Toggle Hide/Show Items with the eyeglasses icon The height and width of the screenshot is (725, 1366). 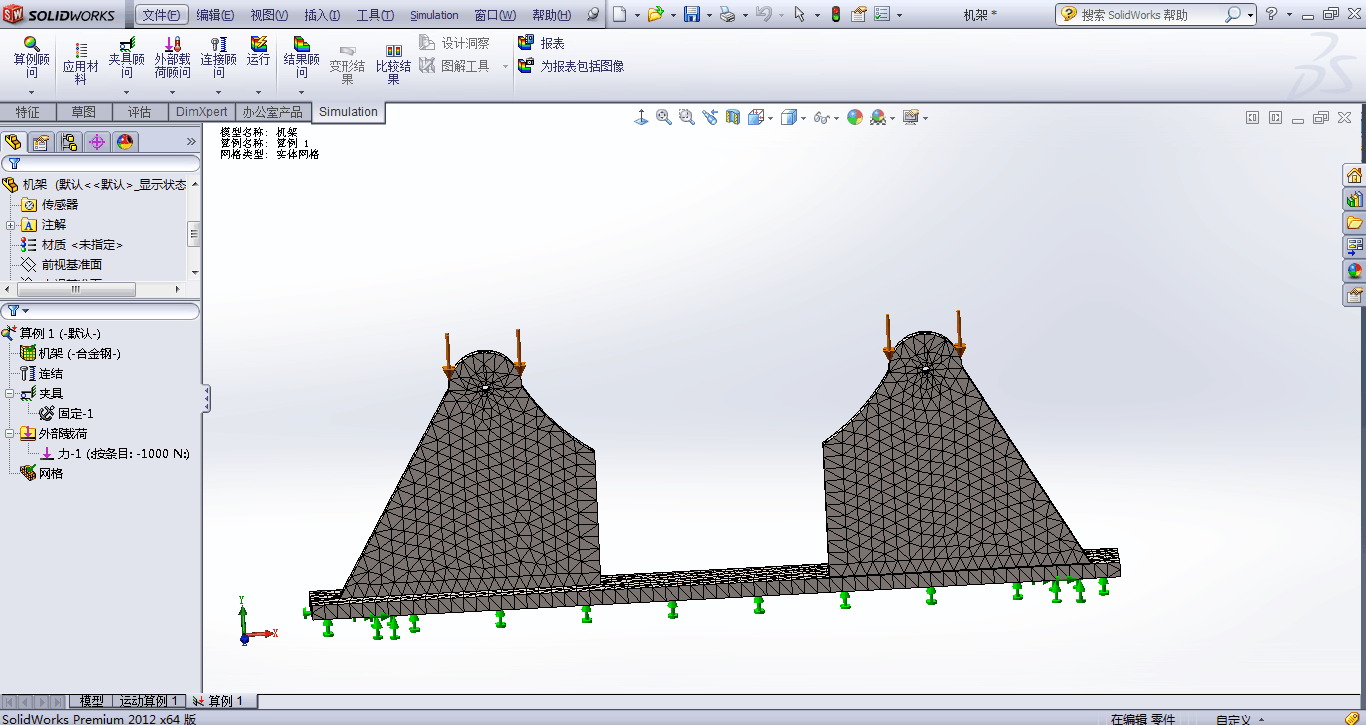click(x=824, y=117)
